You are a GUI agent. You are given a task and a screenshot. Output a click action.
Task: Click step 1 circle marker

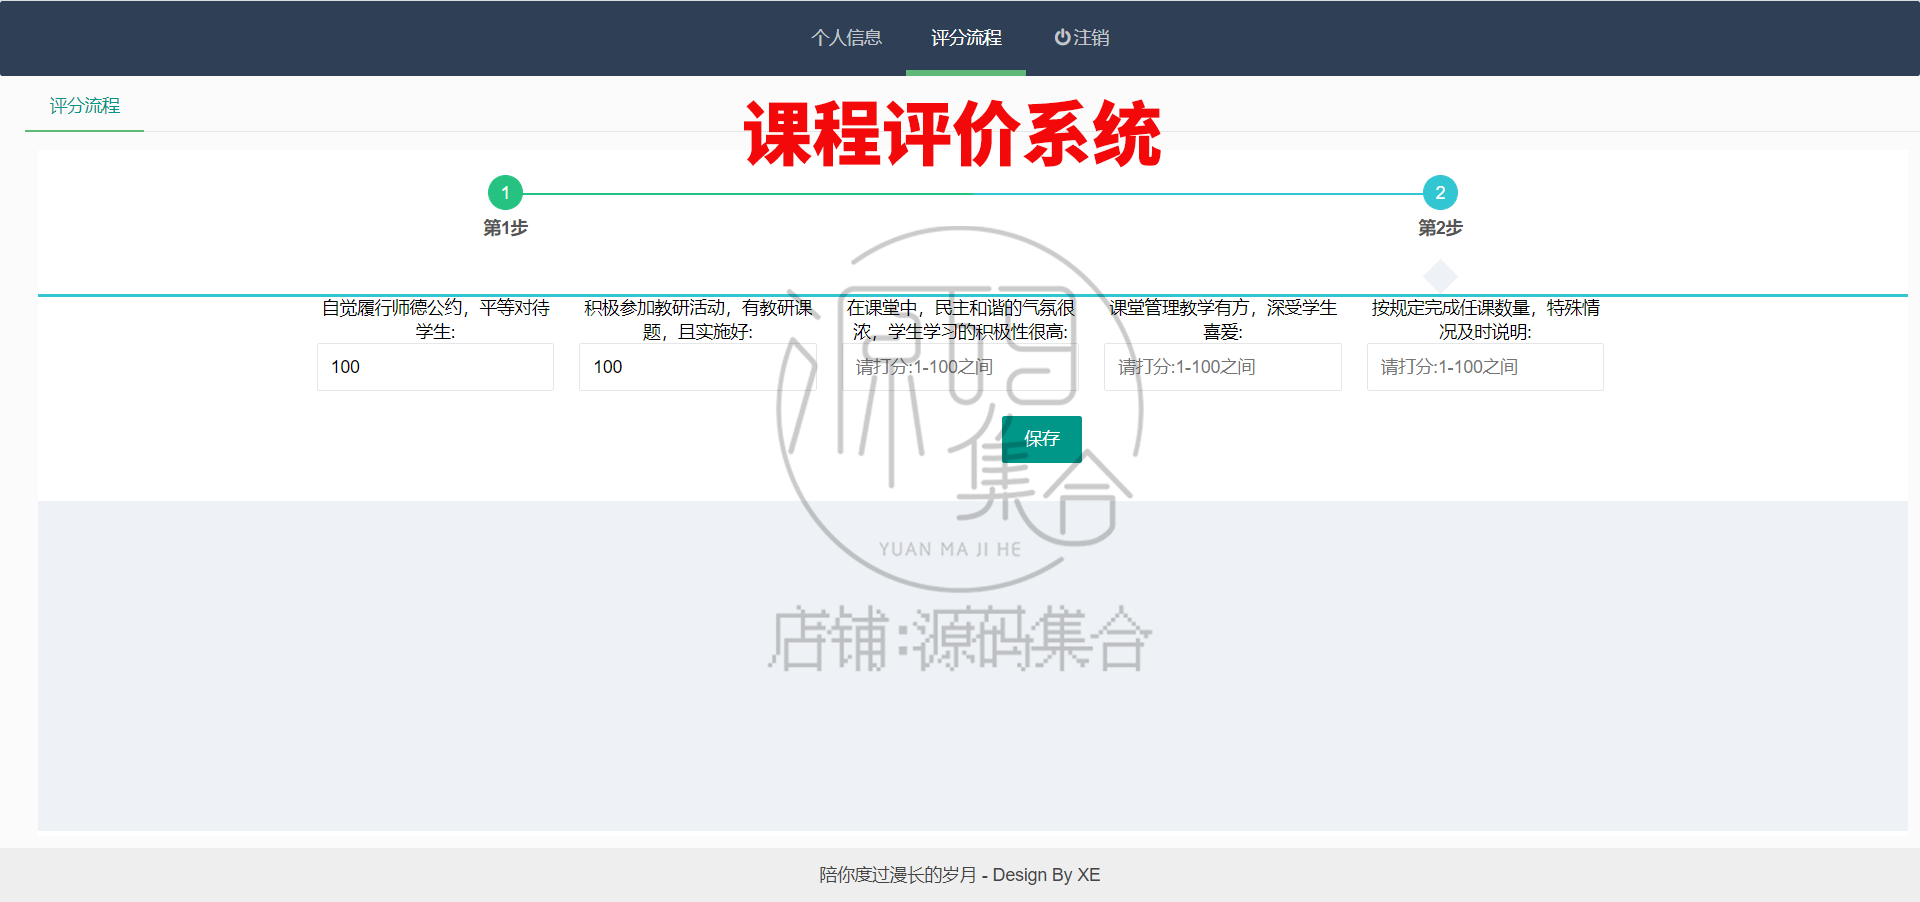[x=505, y=192]
